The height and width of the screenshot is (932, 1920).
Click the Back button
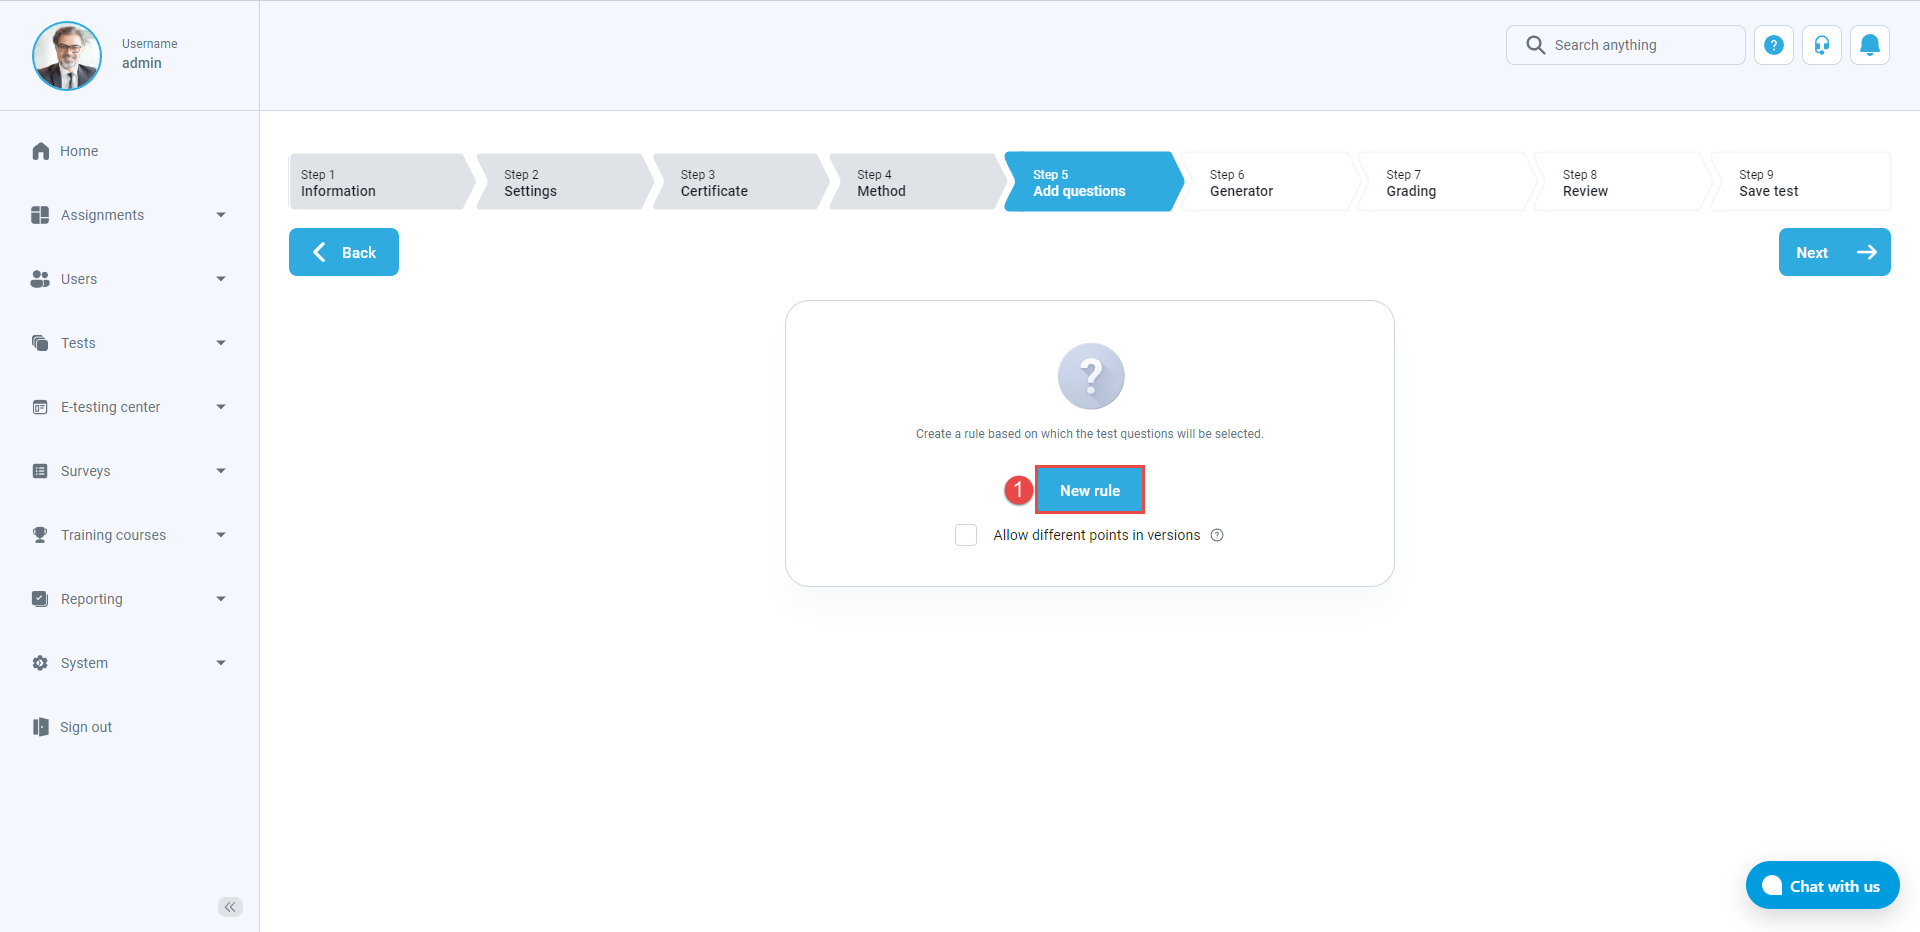344,252
